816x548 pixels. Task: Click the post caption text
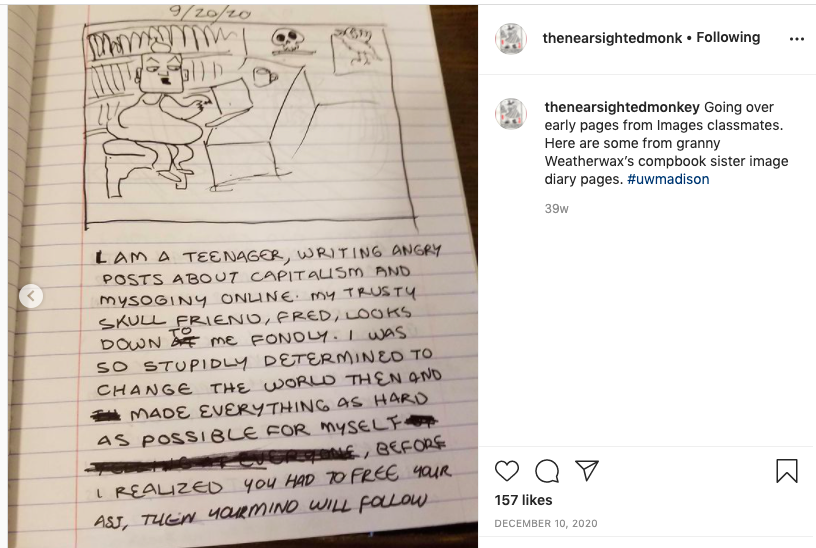pyautogui.click(x=666, y=143)
